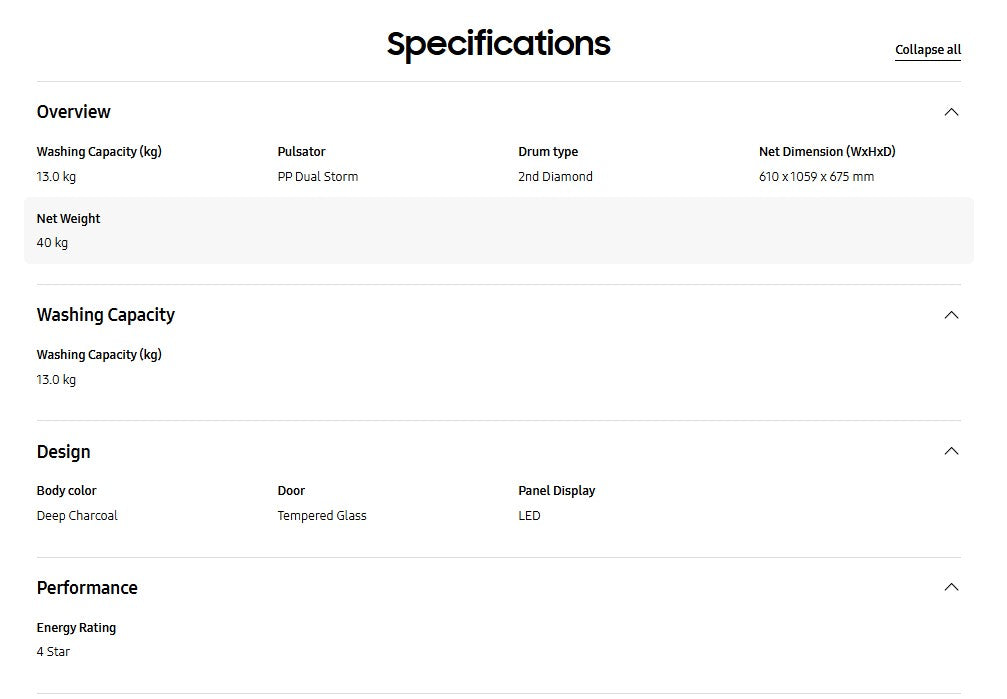Click the 4 Star energy rating value
The image size is (1007, 699).
point(53,652)
